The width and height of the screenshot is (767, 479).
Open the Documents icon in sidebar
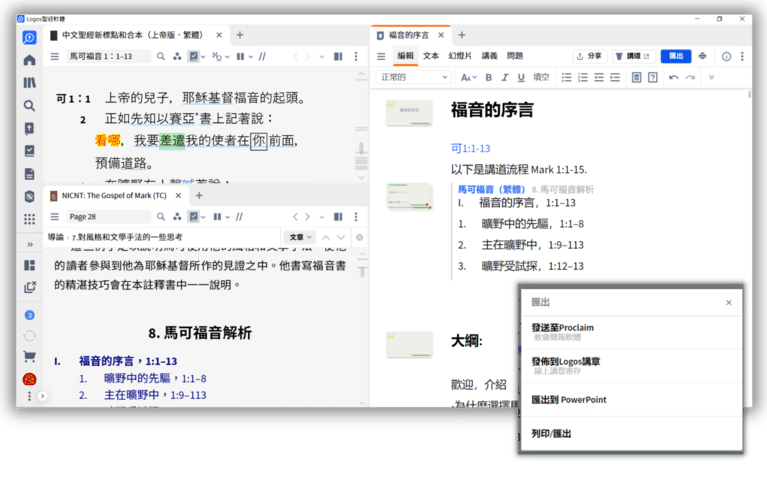pos(29,174)
